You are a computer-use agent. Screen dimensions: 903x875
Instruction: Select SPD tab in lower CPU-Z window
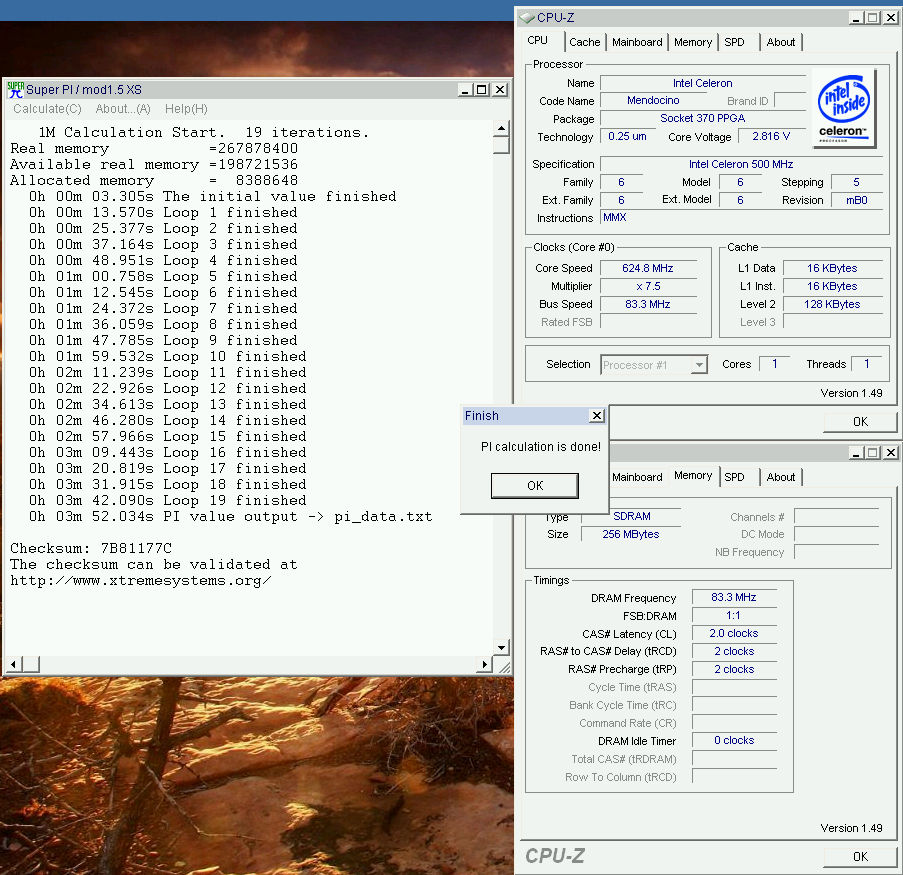(734, 477)
